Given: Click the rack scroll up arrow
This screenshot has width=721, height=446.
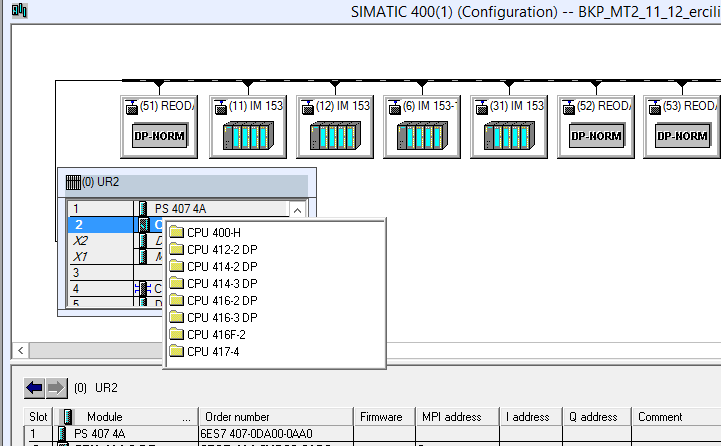Looking at the screenshot, I should coord(298,211).
